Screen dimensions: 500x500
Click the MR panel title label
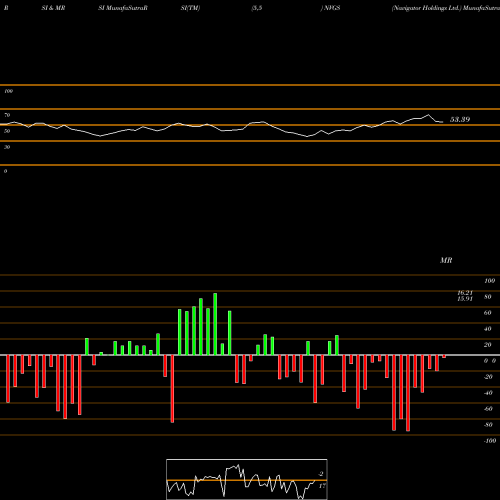pos(446,260)
